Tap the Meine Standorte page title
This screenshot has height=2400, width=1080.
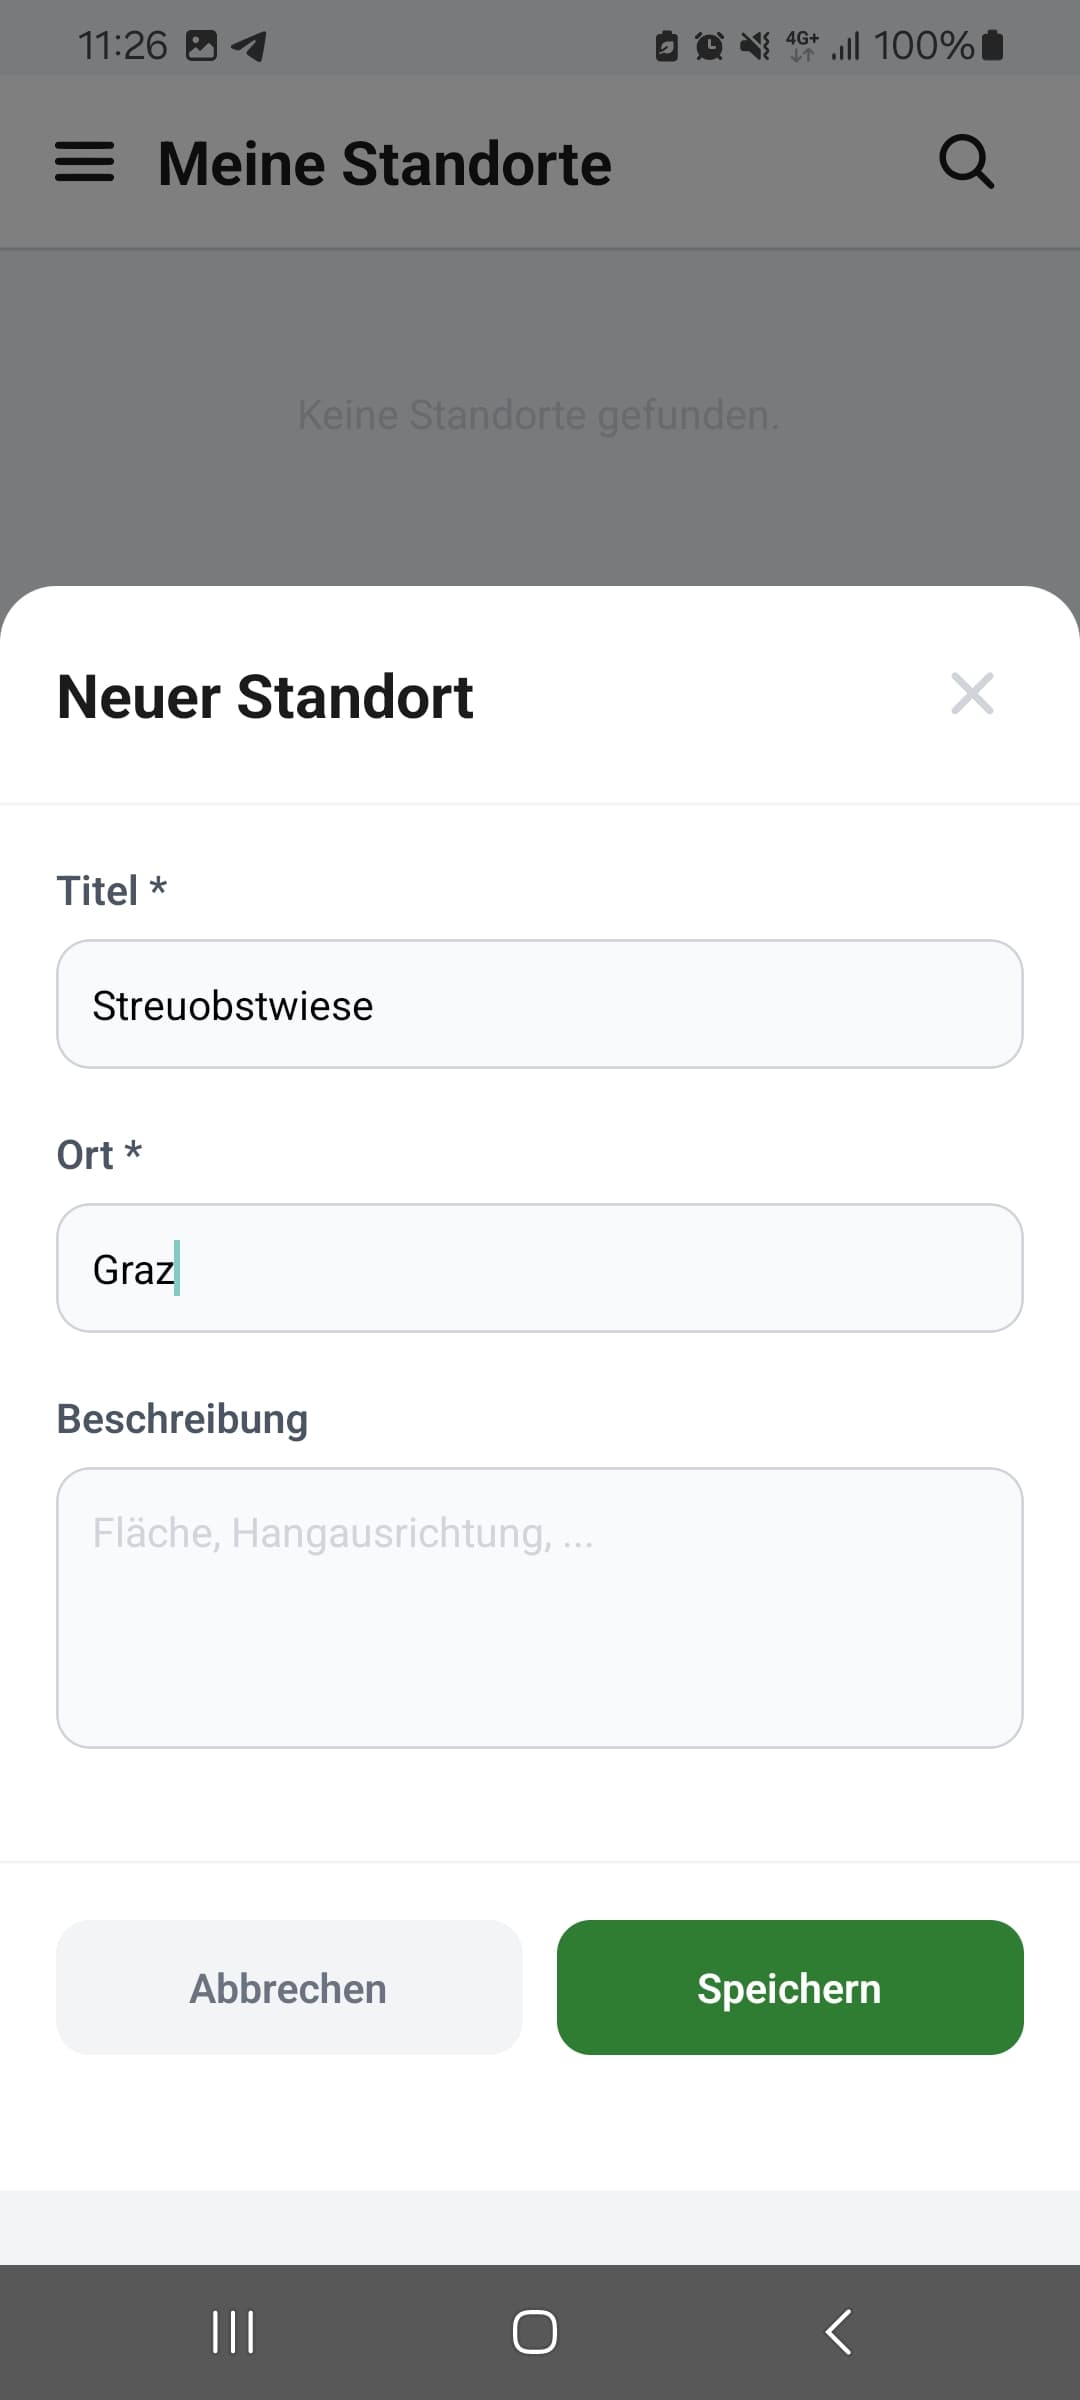[x=385, y=164]
